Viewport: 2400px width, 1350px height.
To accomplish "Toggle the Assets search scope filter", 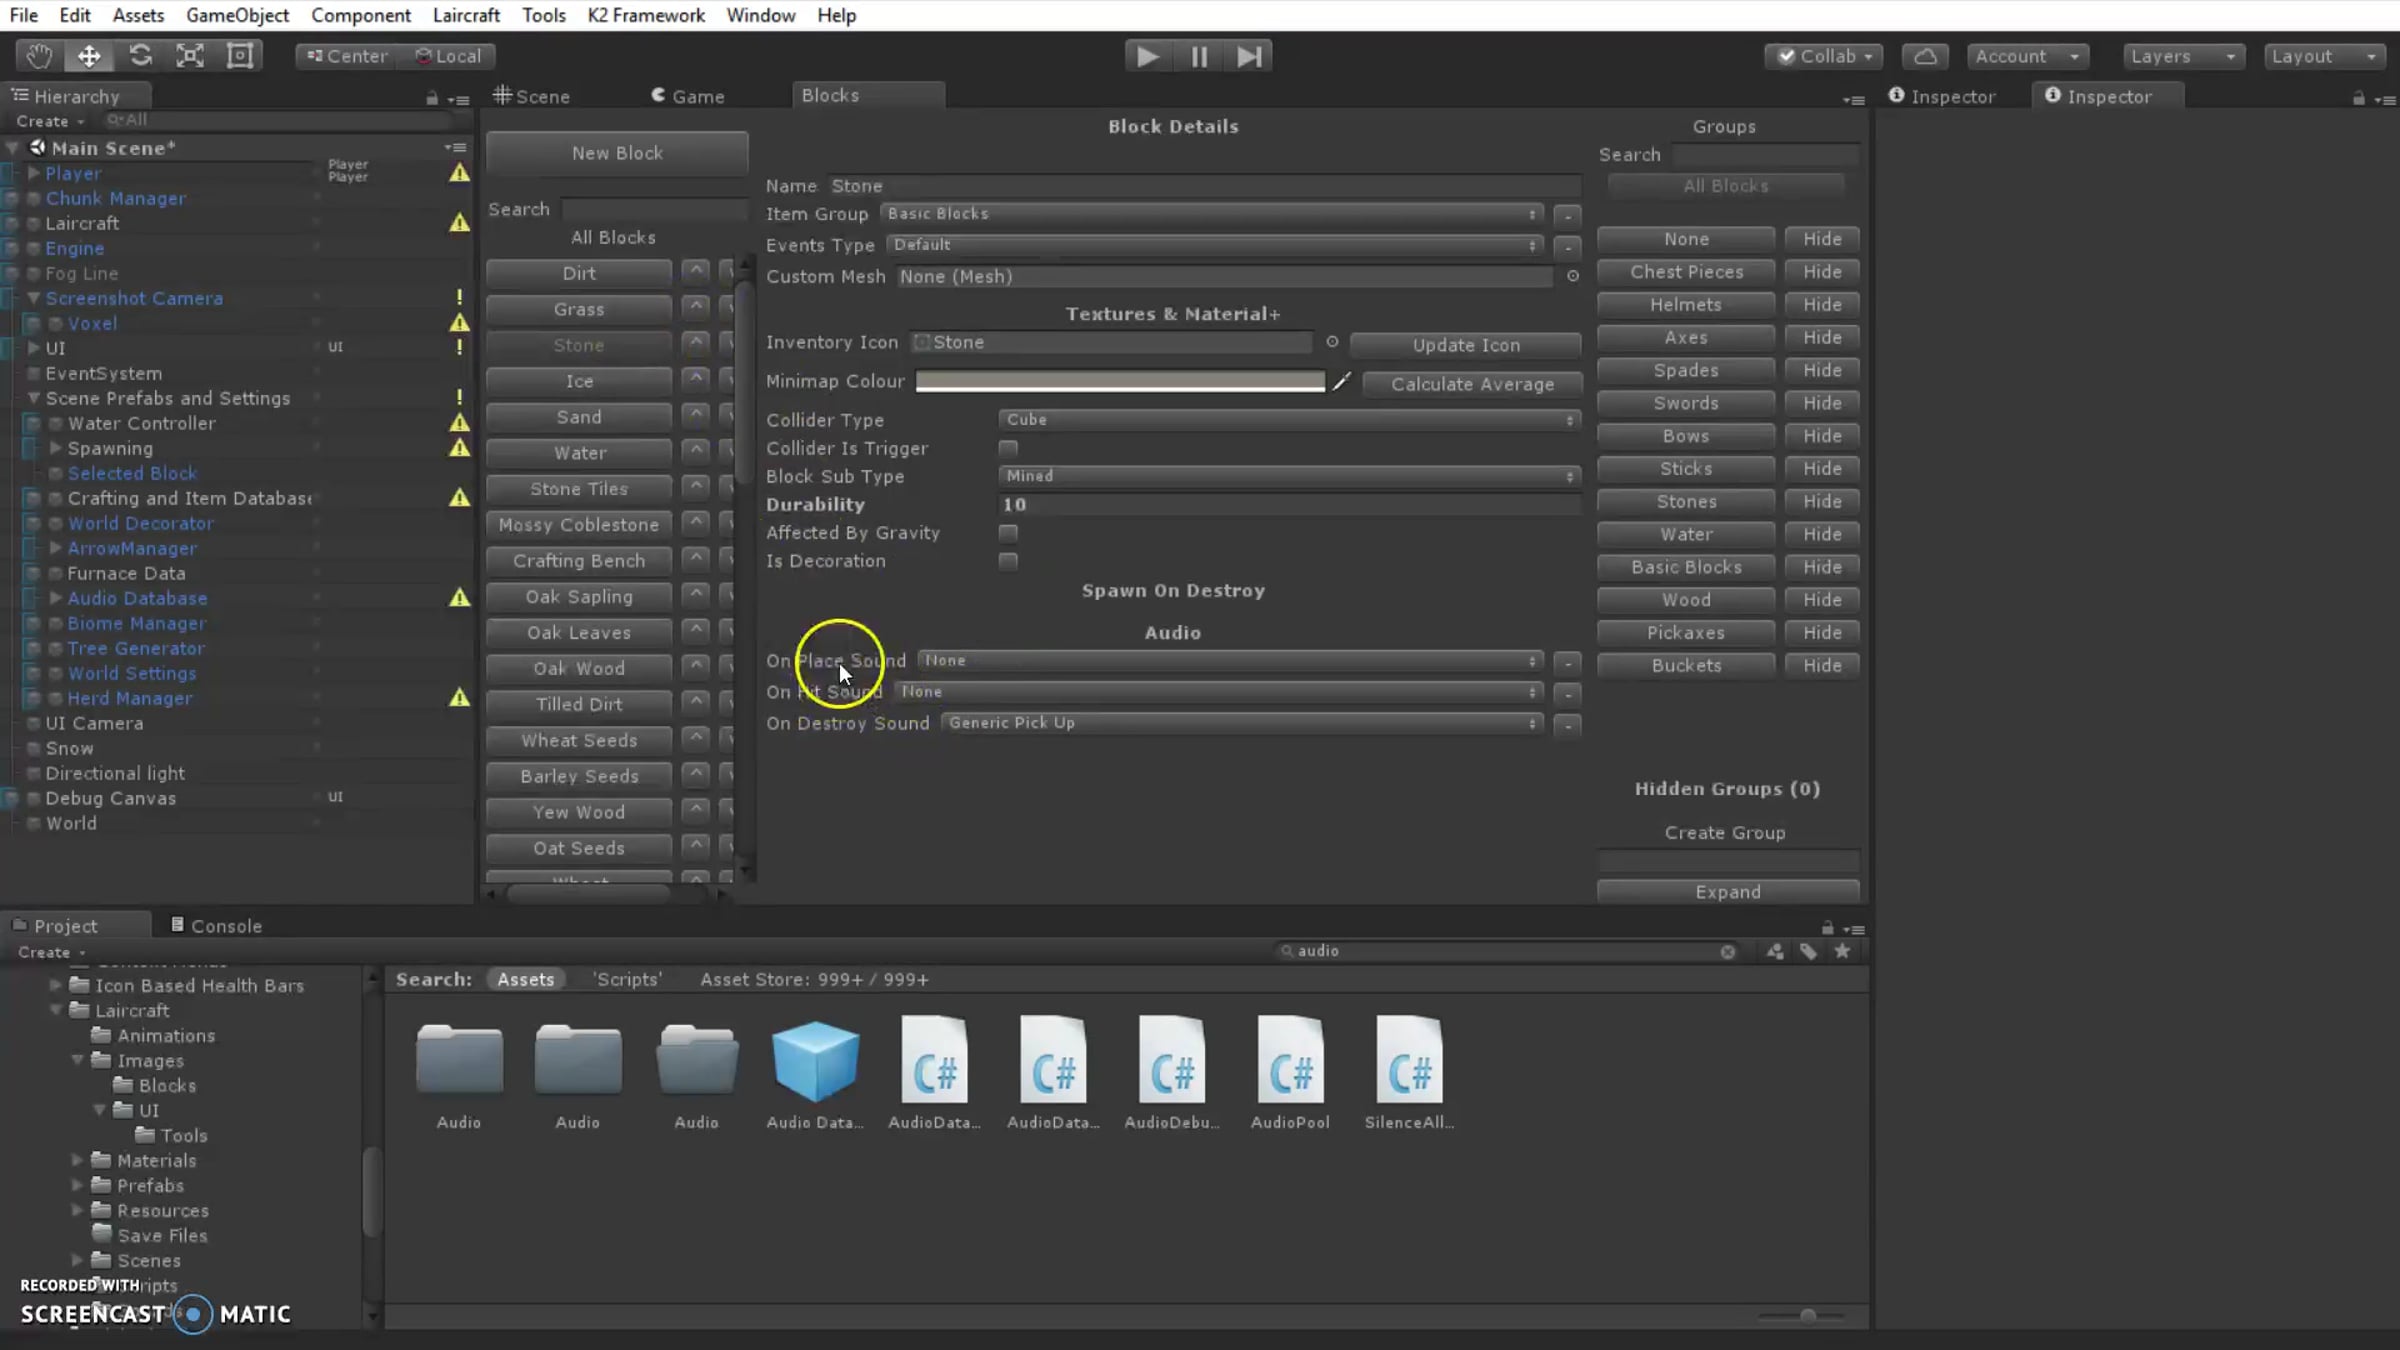I will coord(525,980).
